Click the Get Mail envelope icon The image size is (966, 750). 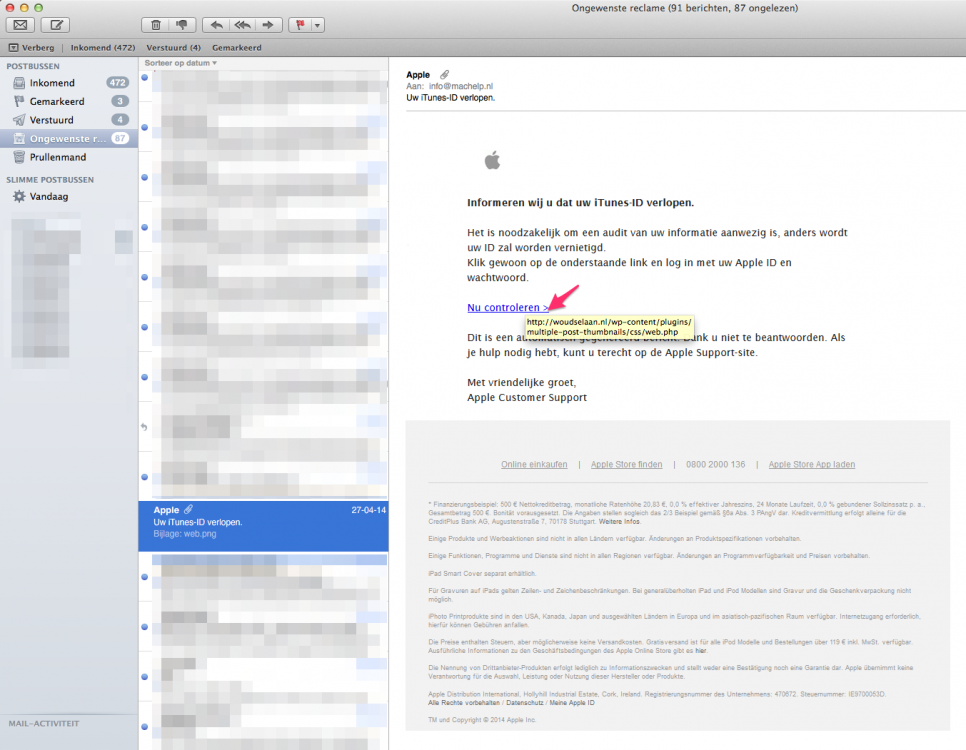coord(20,25)
